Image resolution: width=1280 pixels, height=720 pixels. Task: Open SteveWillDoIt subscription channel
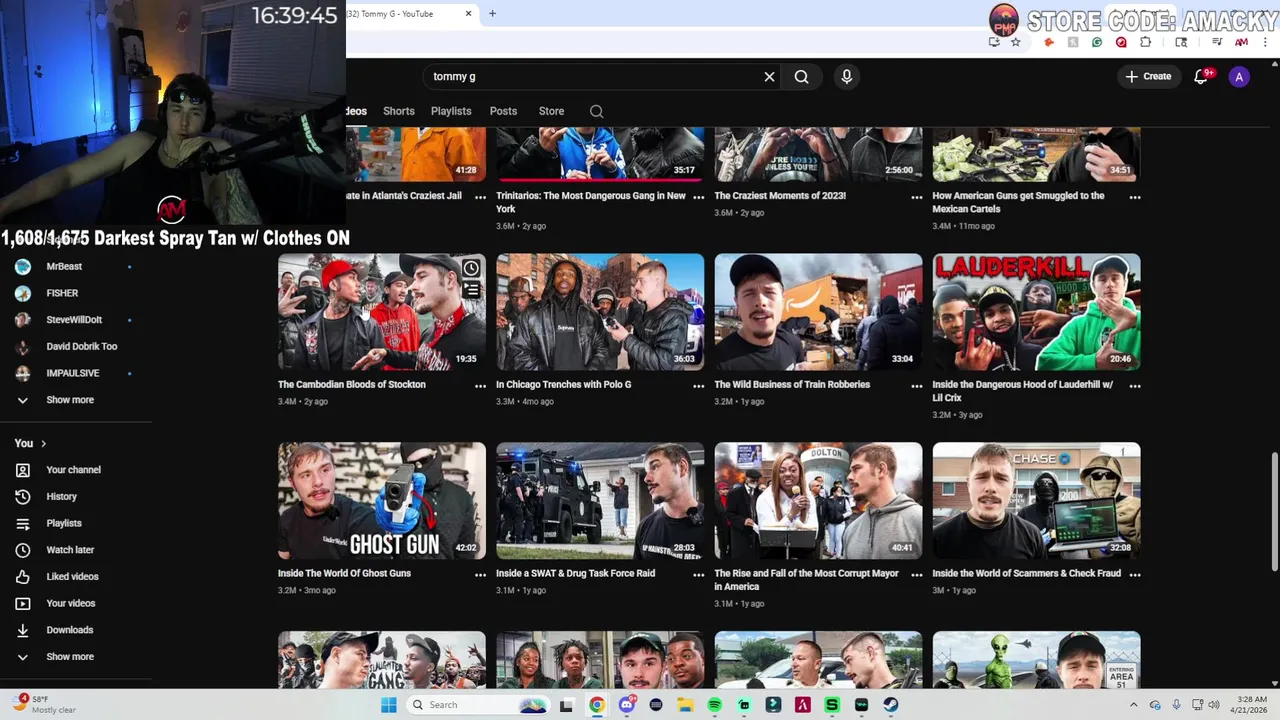click(x=75, y=320)
